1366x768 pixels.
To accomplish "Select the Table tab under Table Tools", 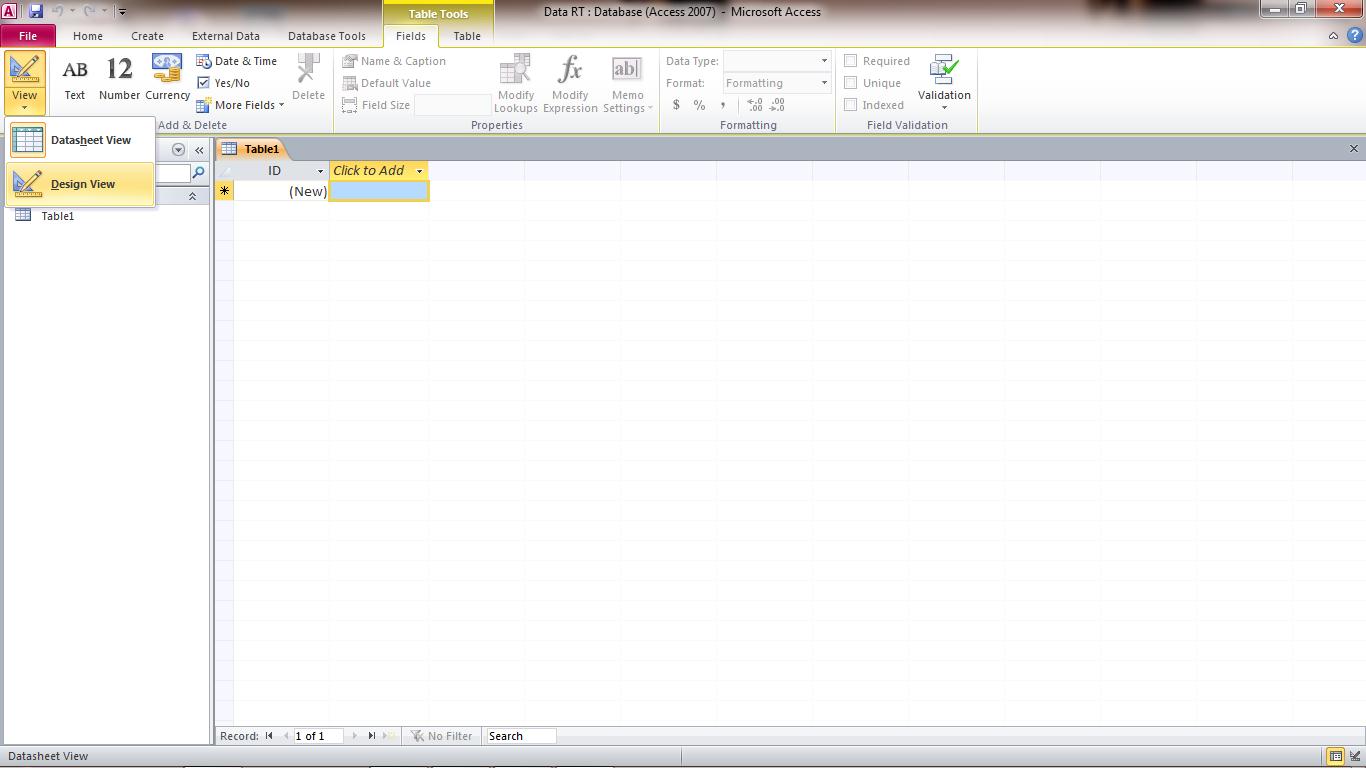I will 467,36.
